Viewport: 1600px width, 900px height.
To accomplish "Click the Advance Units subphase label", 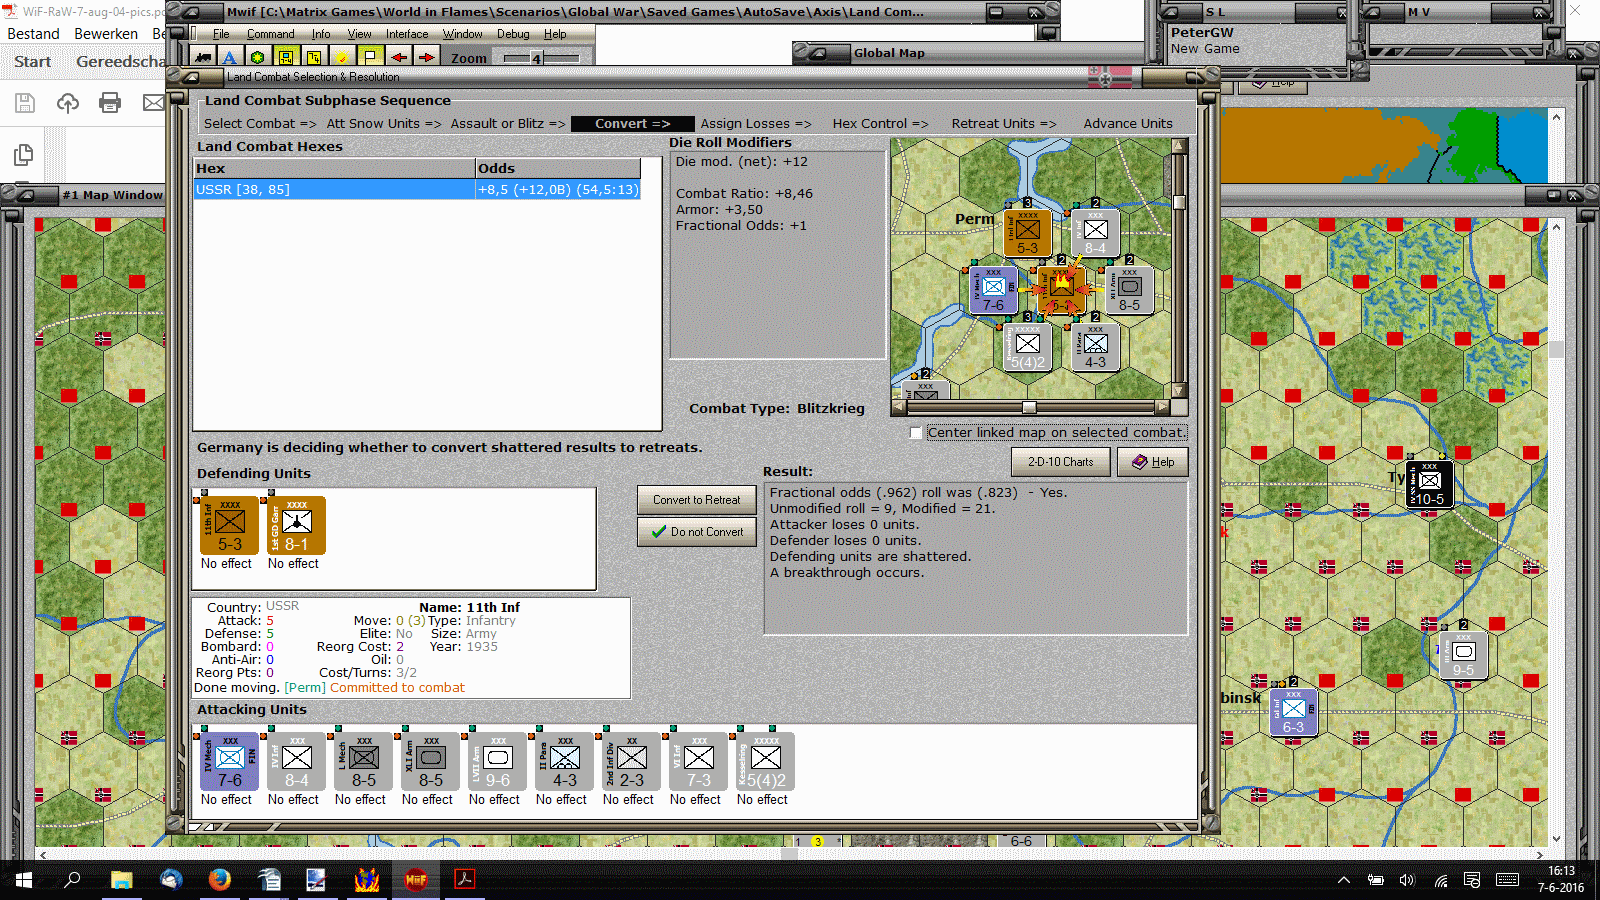I will pyautogui.click(x=1128, y=124).
